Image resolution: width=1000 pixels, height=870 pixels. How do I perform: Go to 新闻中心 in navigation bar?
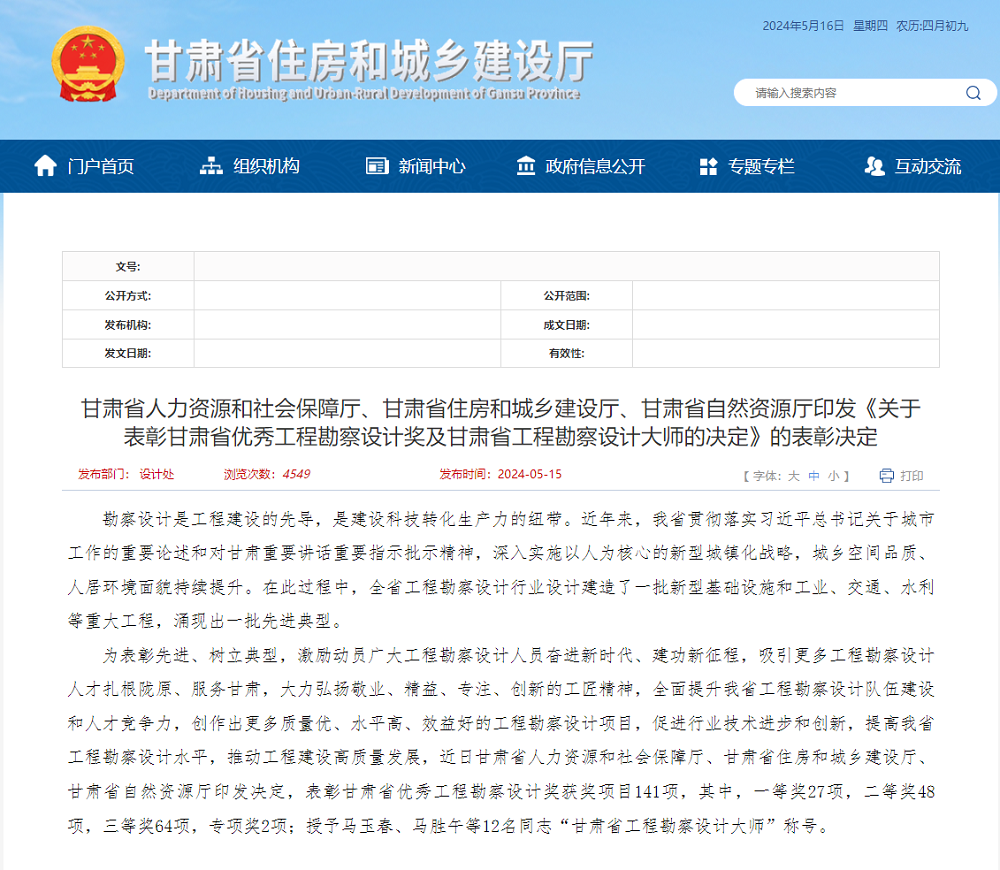pyautogui.click(x=432, y=166)
